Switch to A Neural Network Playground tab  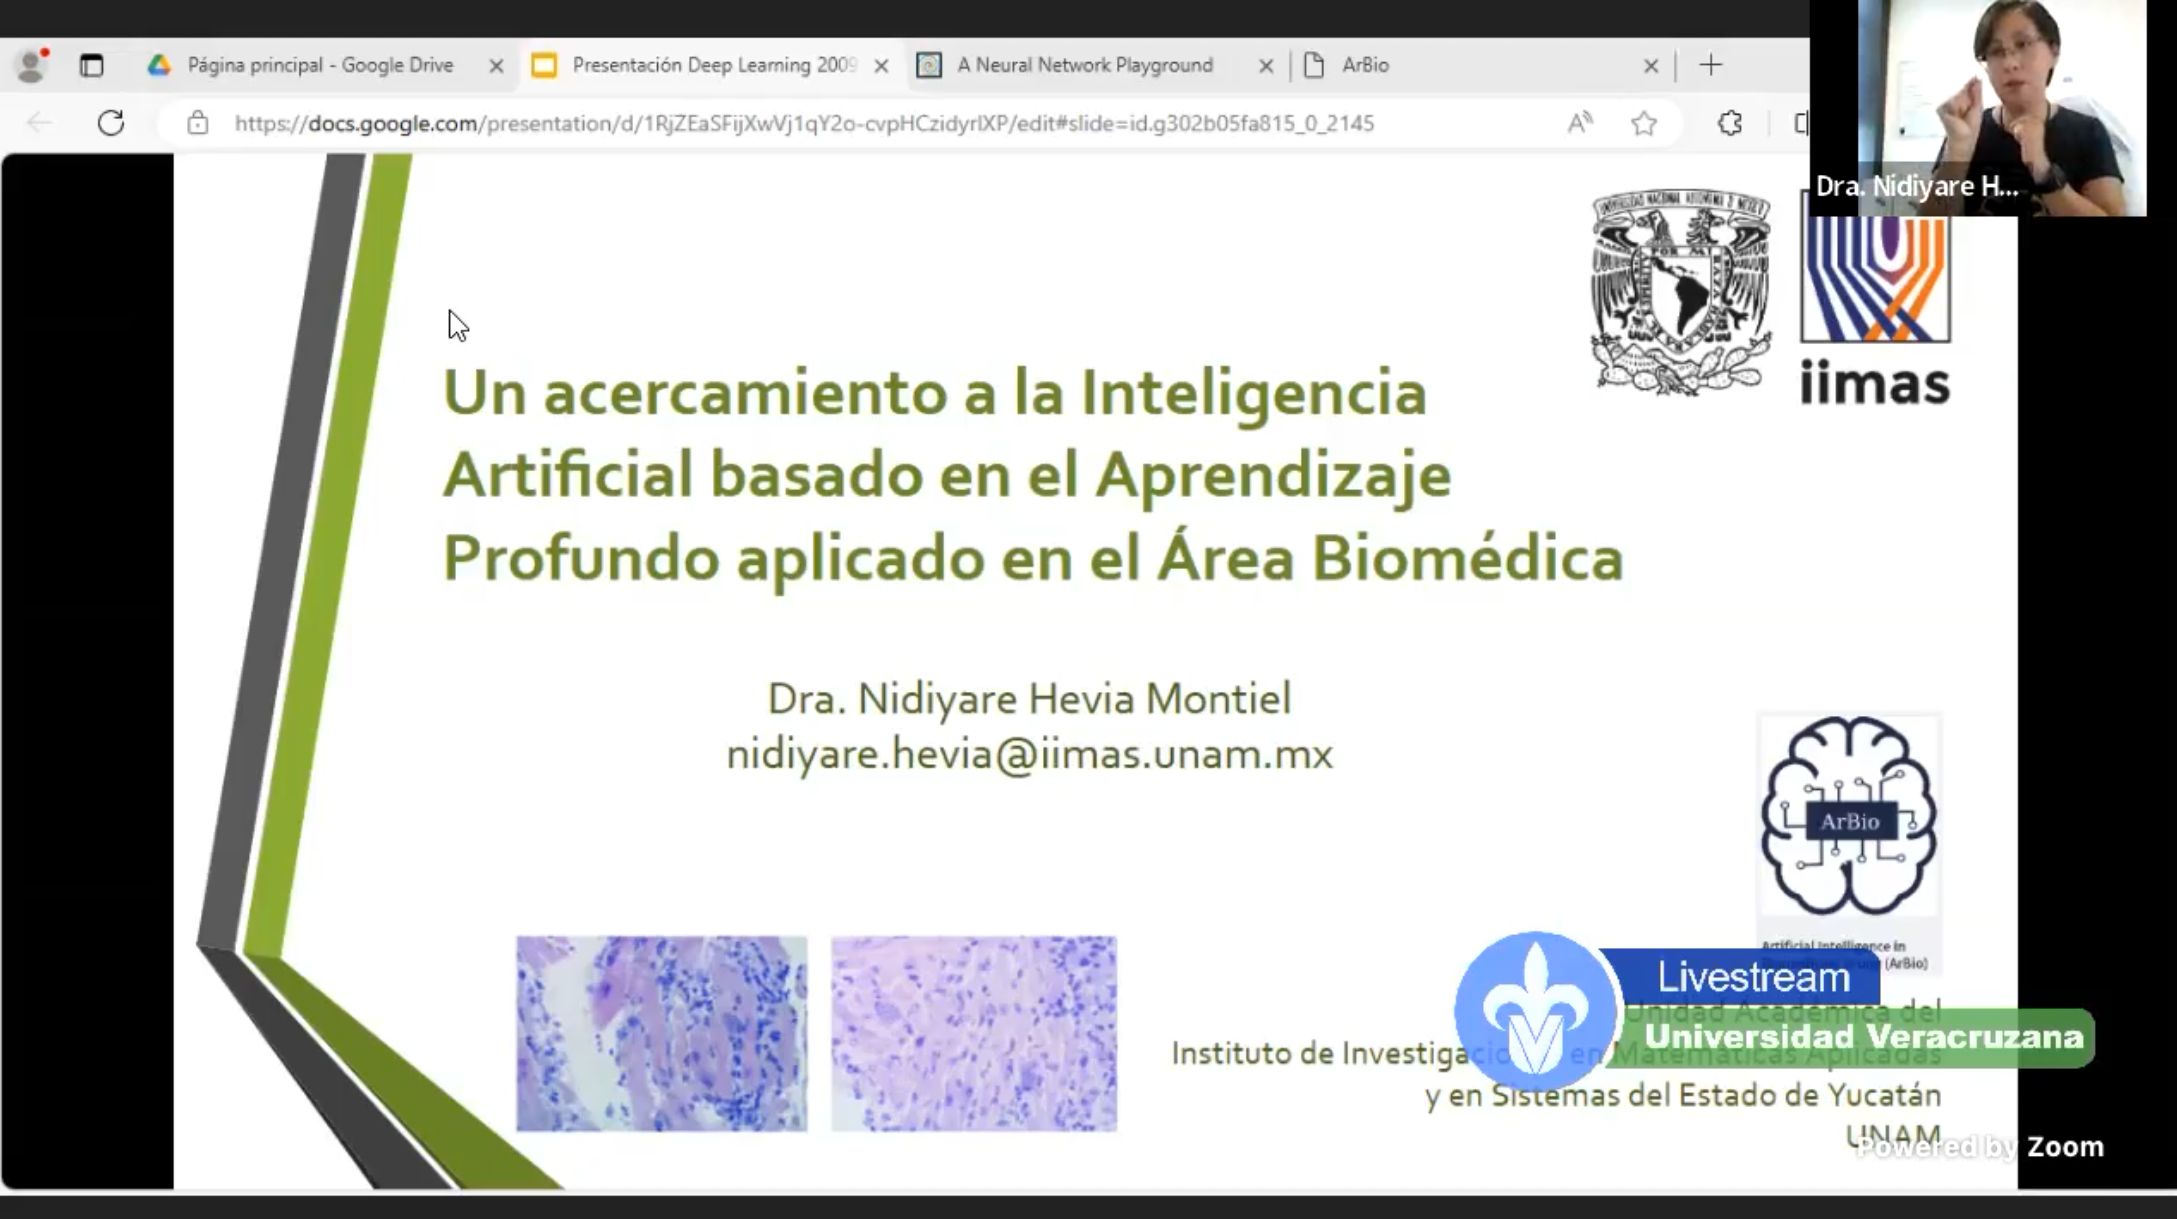(1084, 65)
